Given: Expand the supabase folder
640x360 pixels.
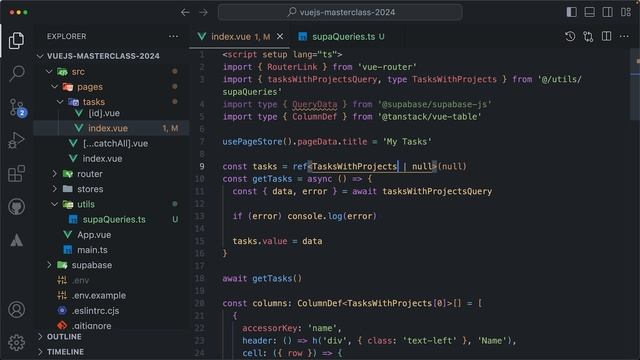Looking at the screenshot, I should point(49,265).
